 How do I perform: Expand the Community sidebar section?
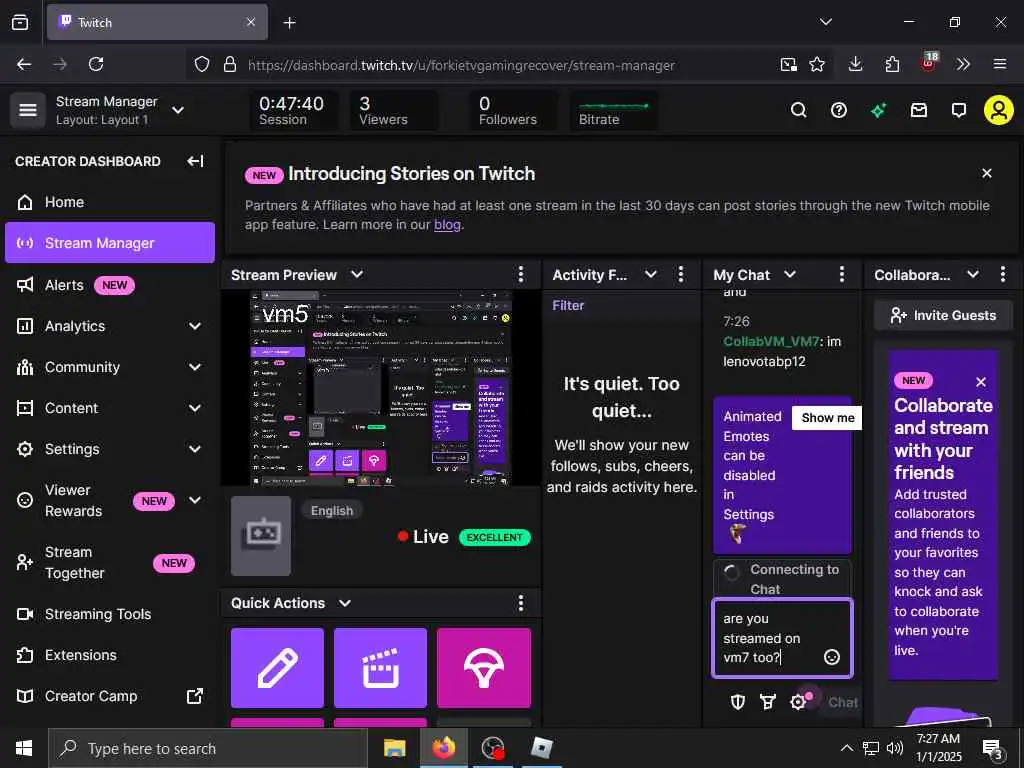point(195,366)
